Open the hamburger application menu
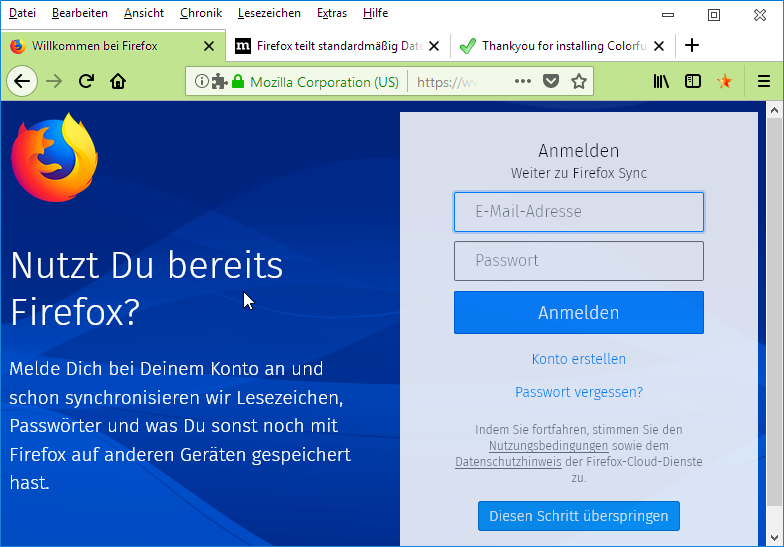784x547 pixels. click(x=764, y=81)
